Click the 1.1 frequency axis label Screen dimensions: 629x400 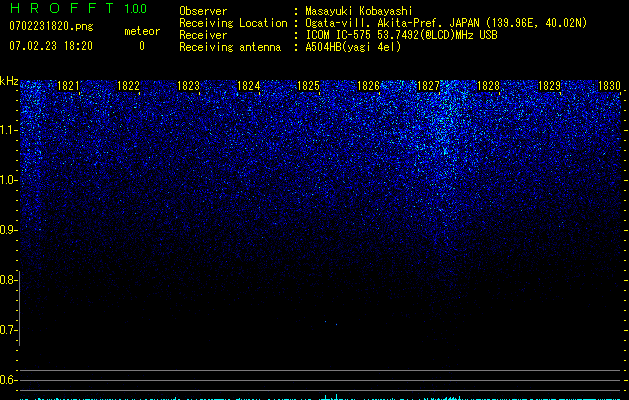click(8, 130)
